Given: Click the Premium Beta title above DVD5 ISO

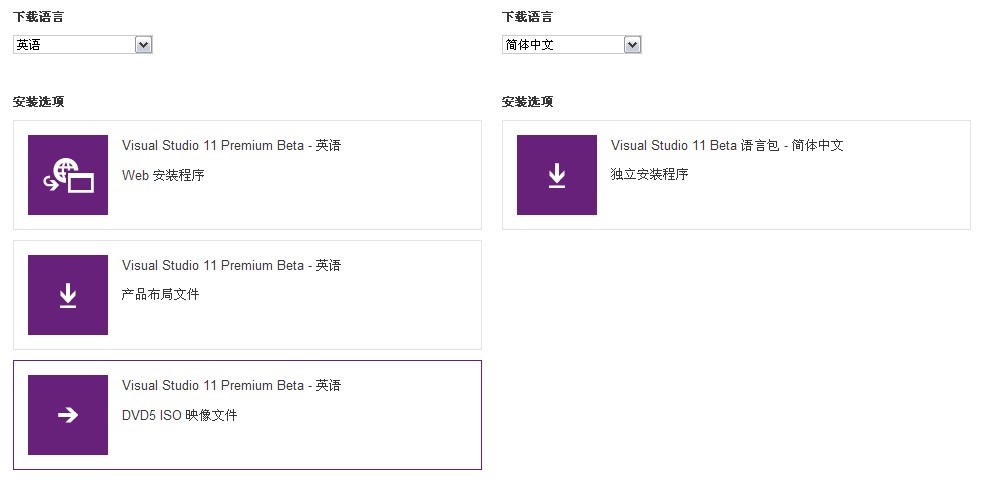Looking at the screenshot, I should (x=231, y=386).
